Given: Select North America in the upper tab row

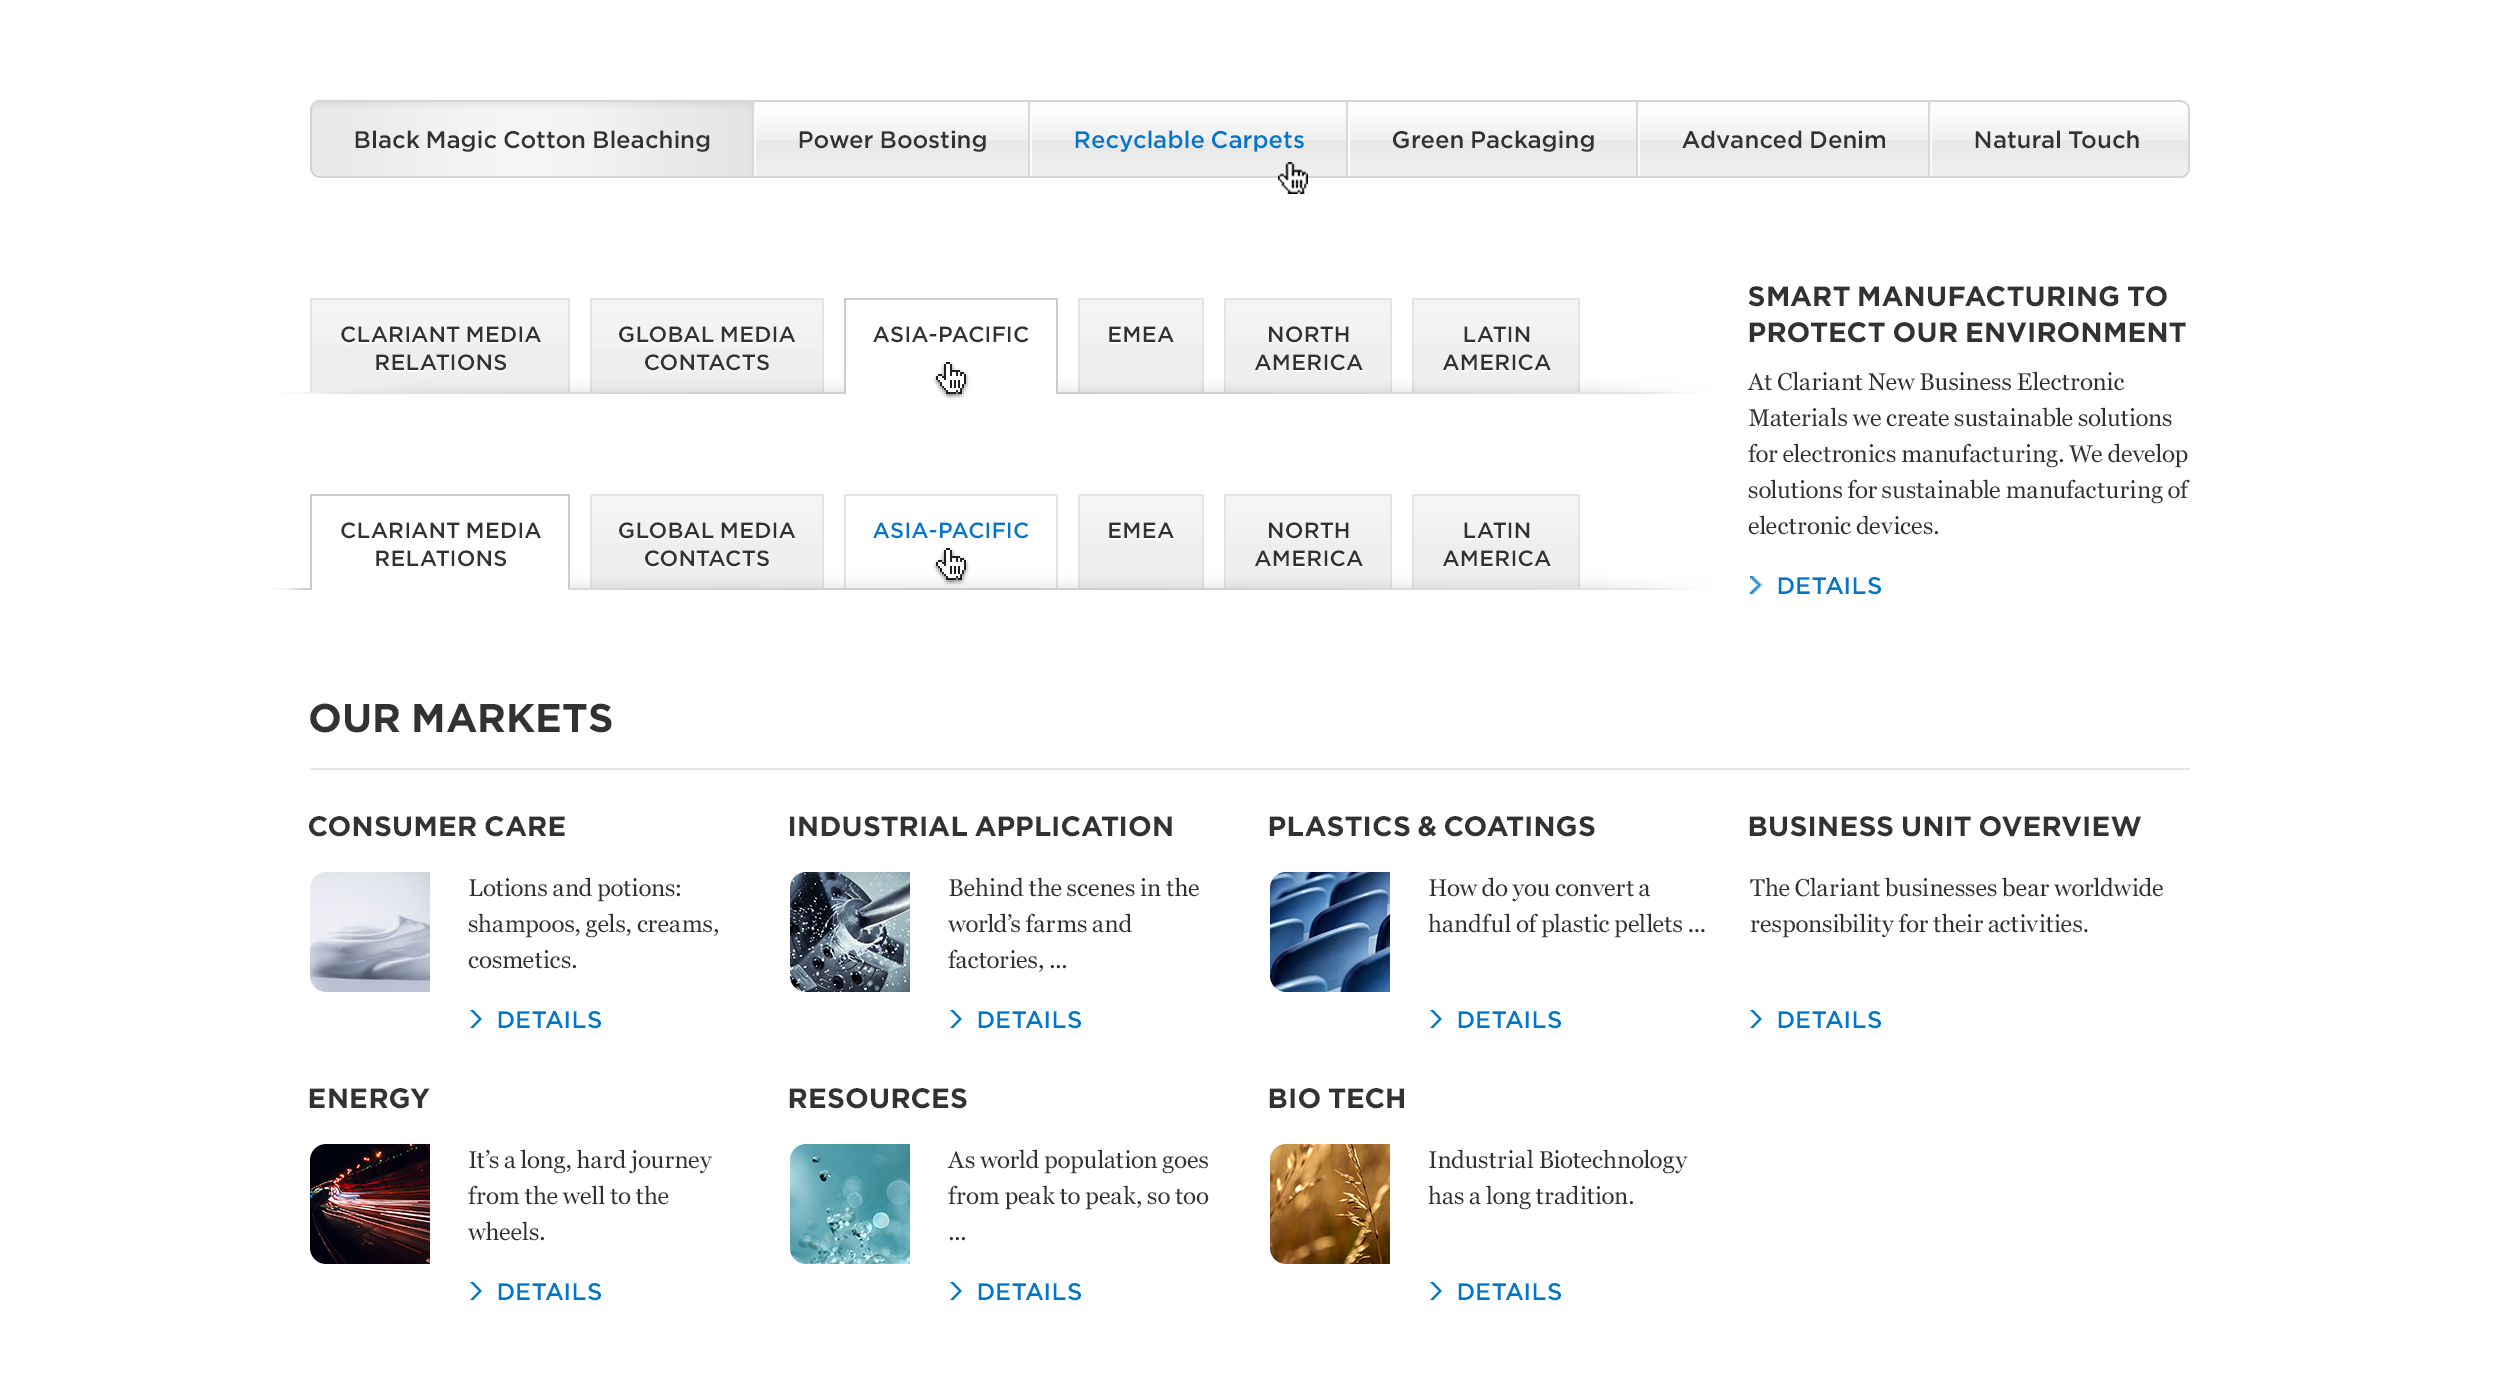Looking at the screenshot, I should 1308,347.
